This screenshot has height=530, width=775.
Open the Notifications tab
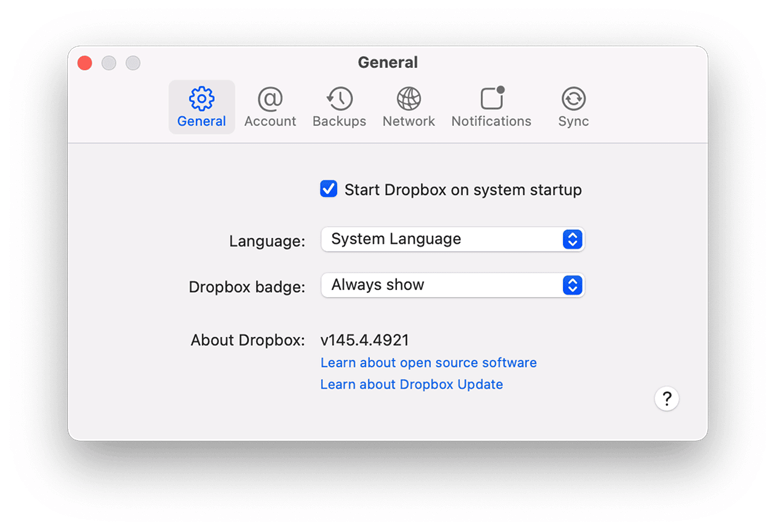coord(491,107)
